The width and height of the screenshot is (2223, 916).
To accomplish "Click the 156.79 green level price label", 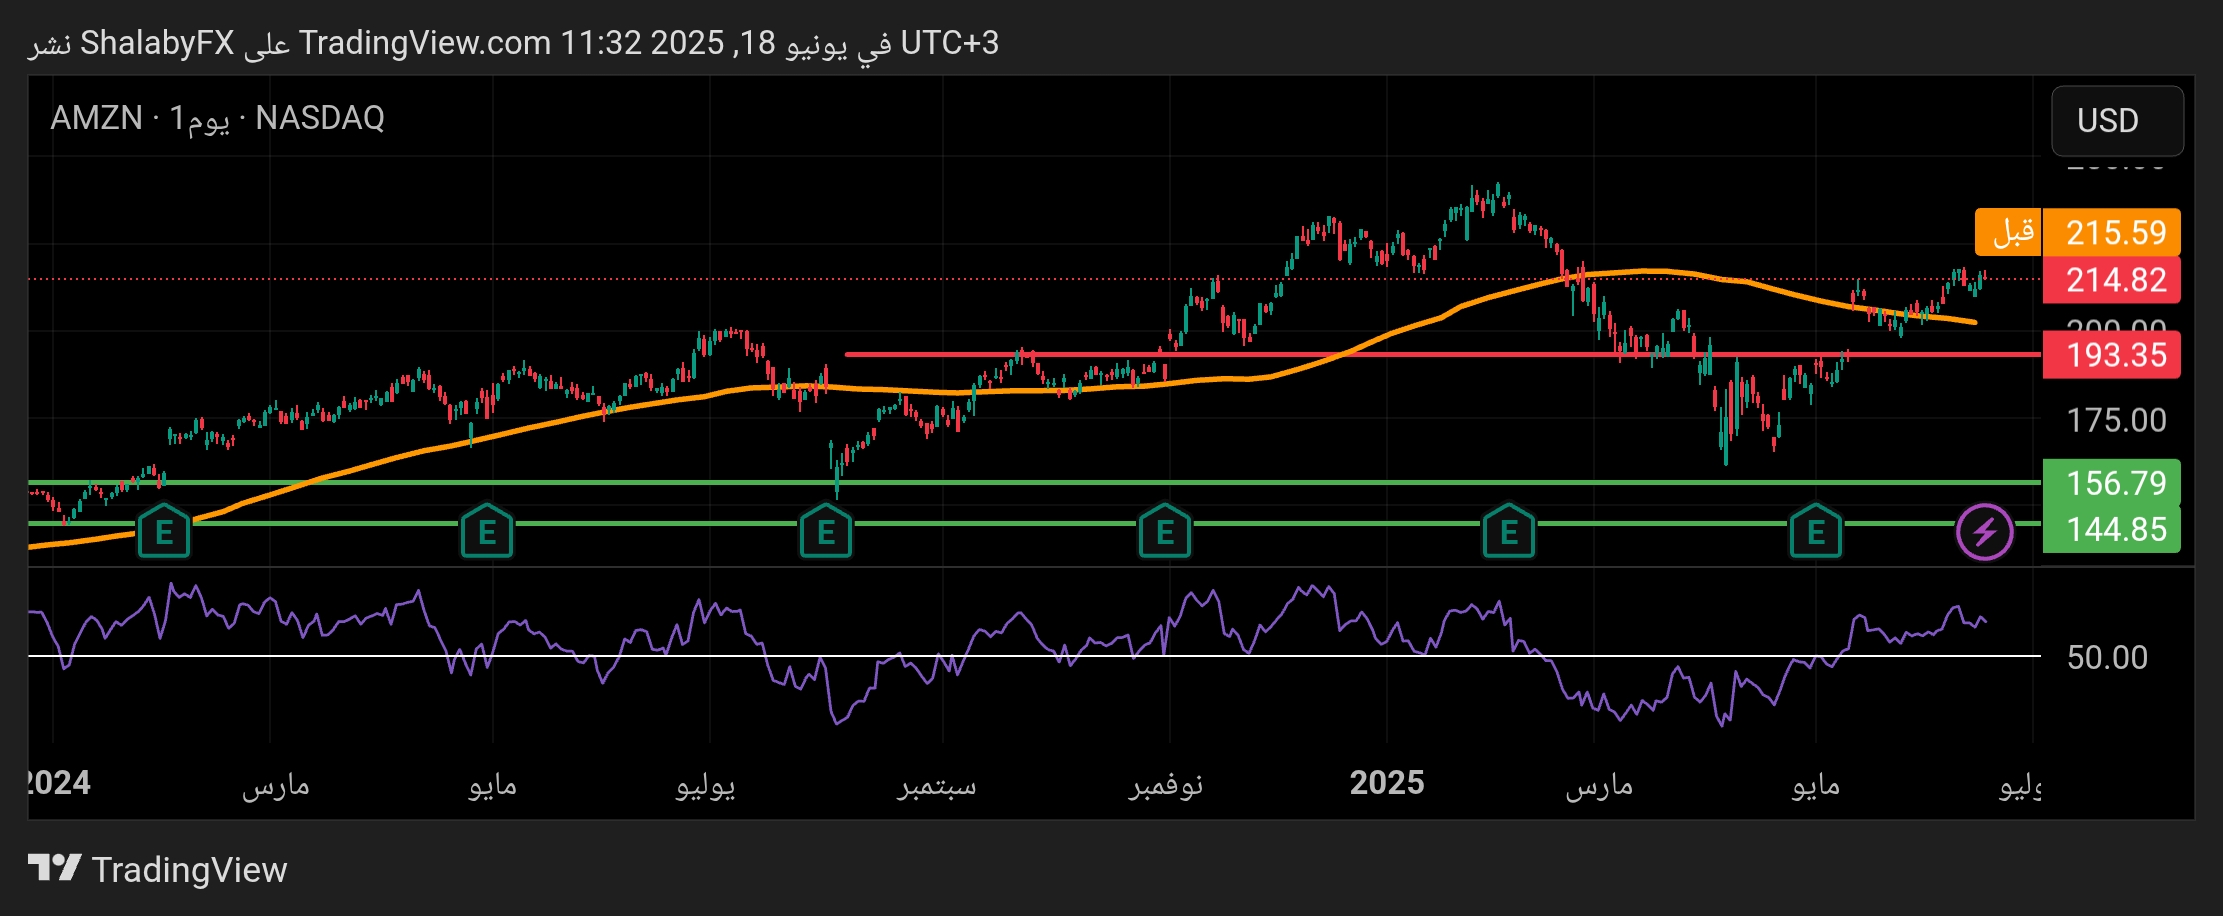I will pyautogui.click(x=2111, y=483).
